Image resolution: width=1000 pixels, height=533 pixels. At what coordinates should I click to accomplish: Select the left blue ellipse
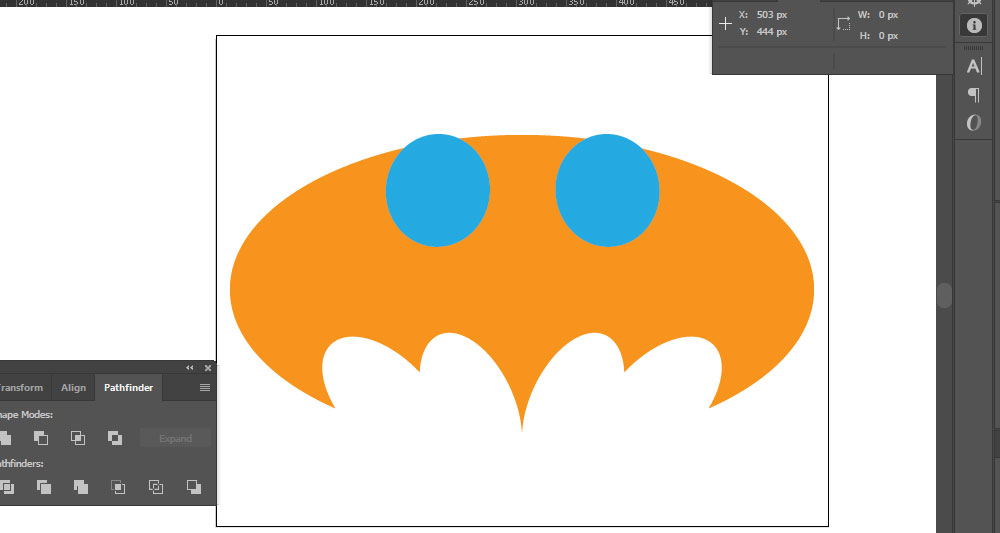[x=438, y=190]
